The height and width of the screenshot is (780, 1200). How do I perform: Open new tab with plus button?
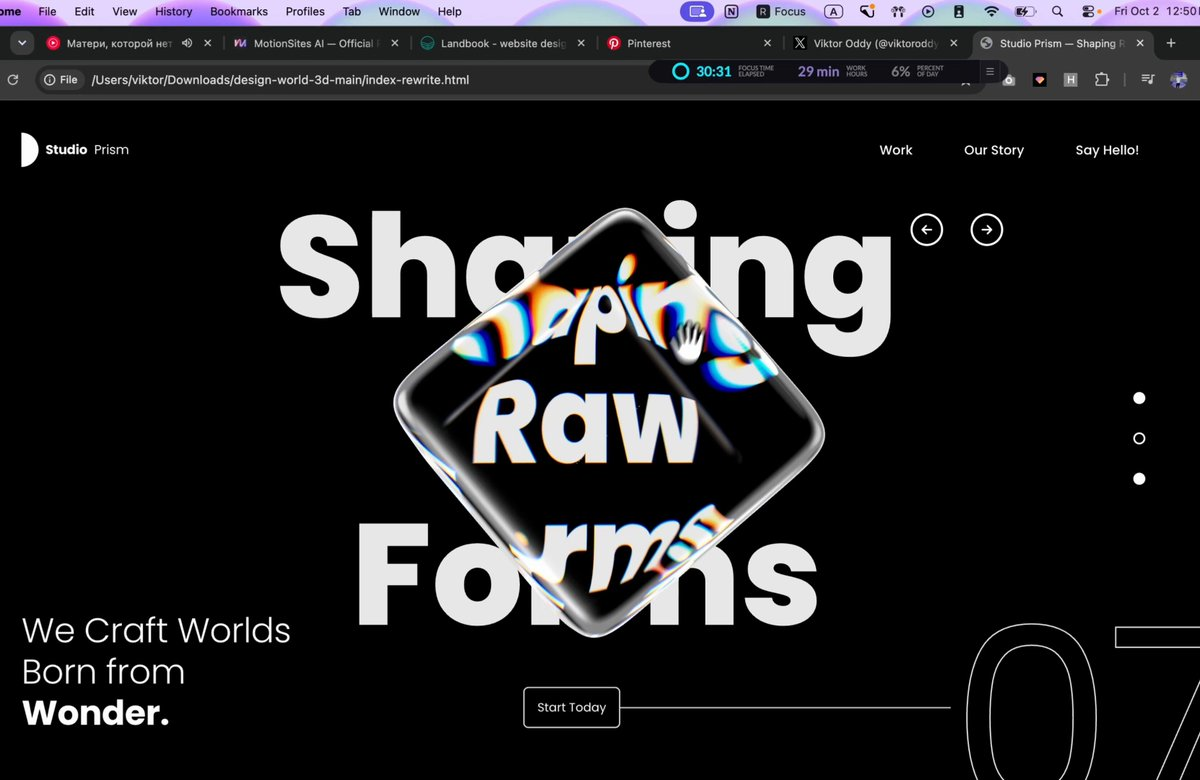click(1170, 43)
